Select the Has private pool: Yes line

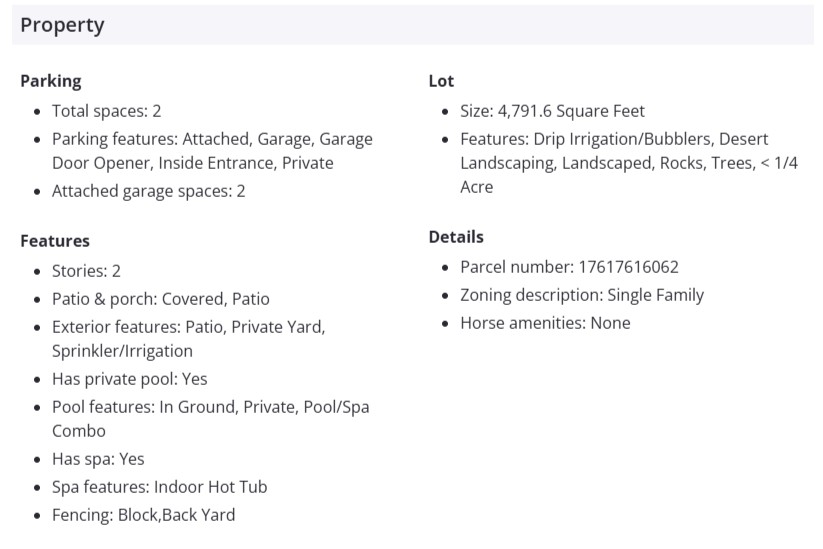(x=130, y=379)
